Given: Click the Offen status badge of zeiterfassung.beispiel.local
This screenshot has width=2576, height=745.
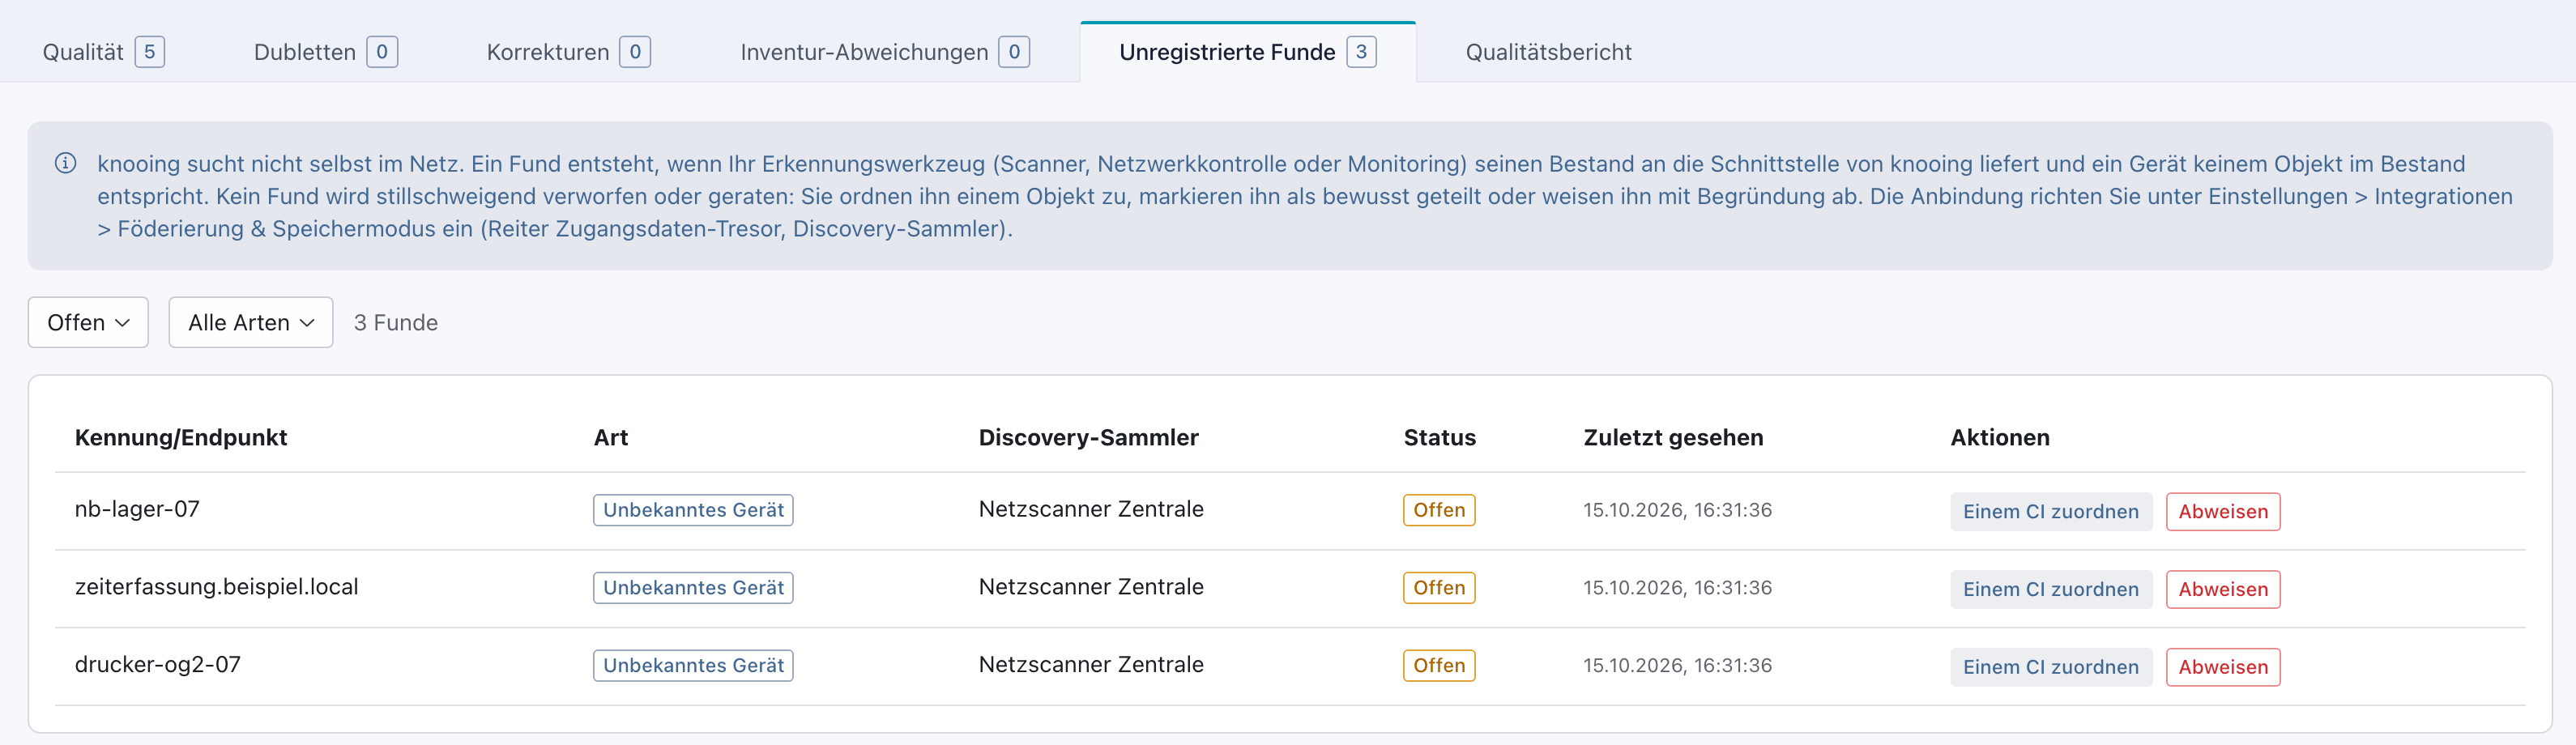Looking at the screenshot, I should (x=1439, y=588).
